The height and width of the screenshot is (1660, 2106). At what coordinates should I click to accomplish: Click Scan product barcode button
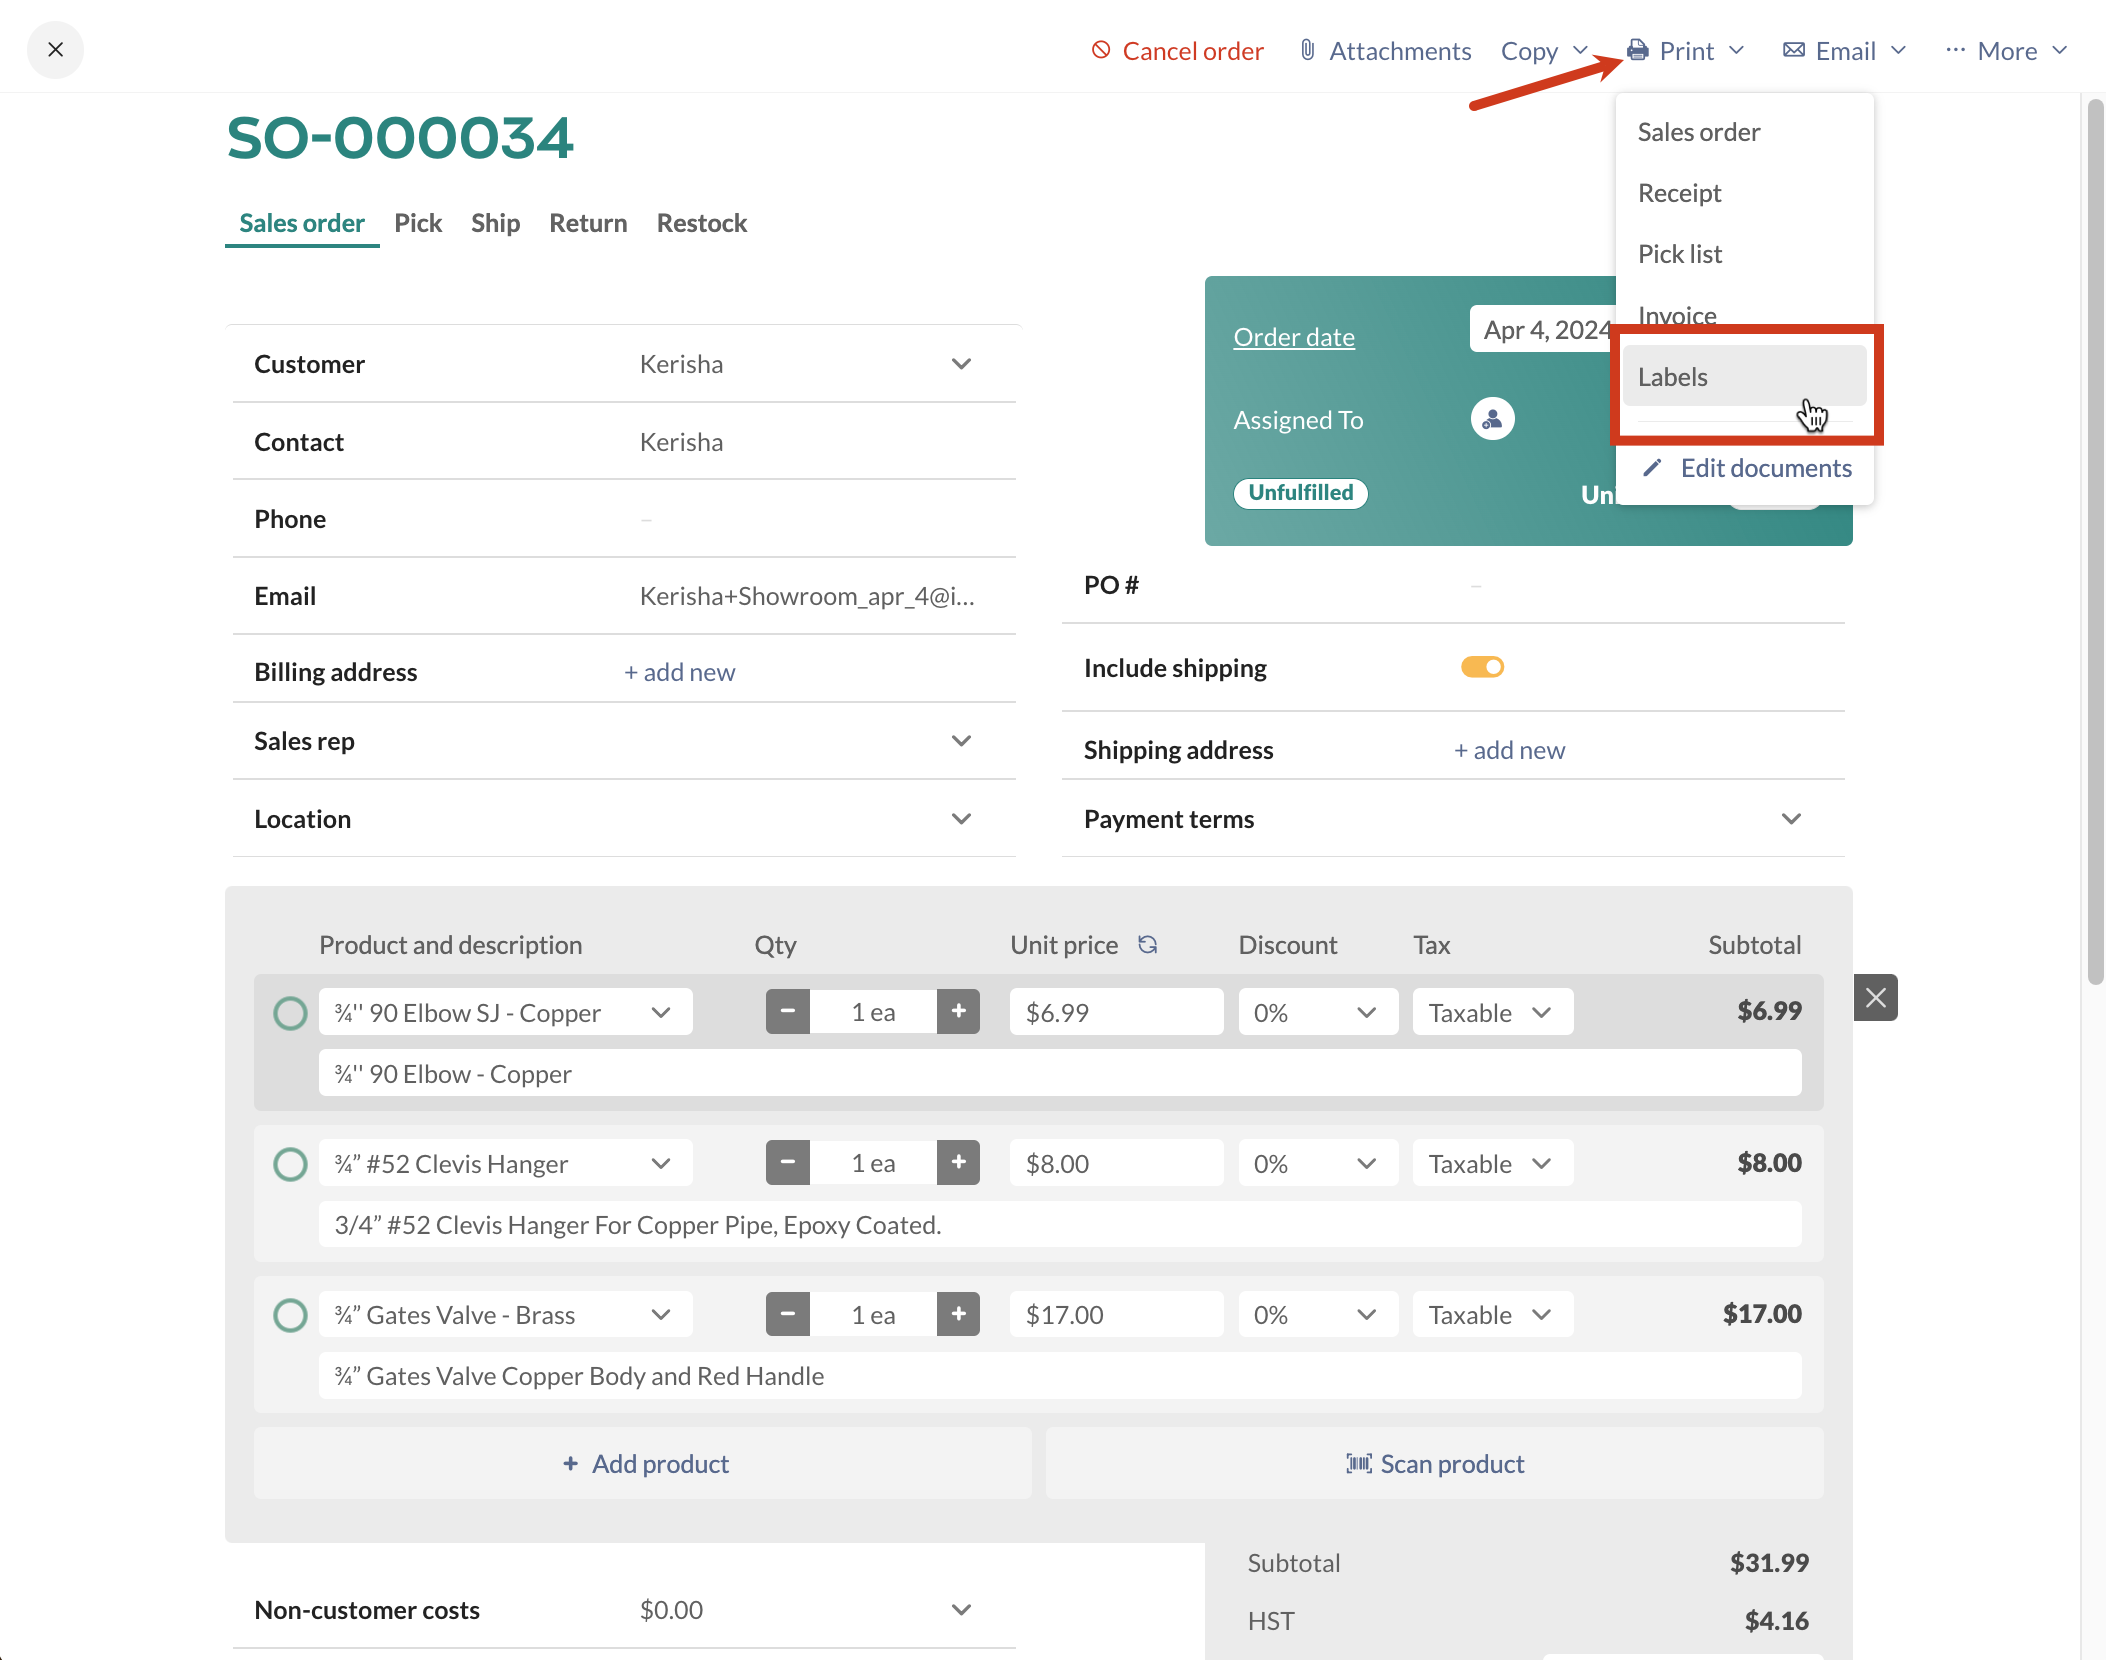click(x=1434, y=1463)
